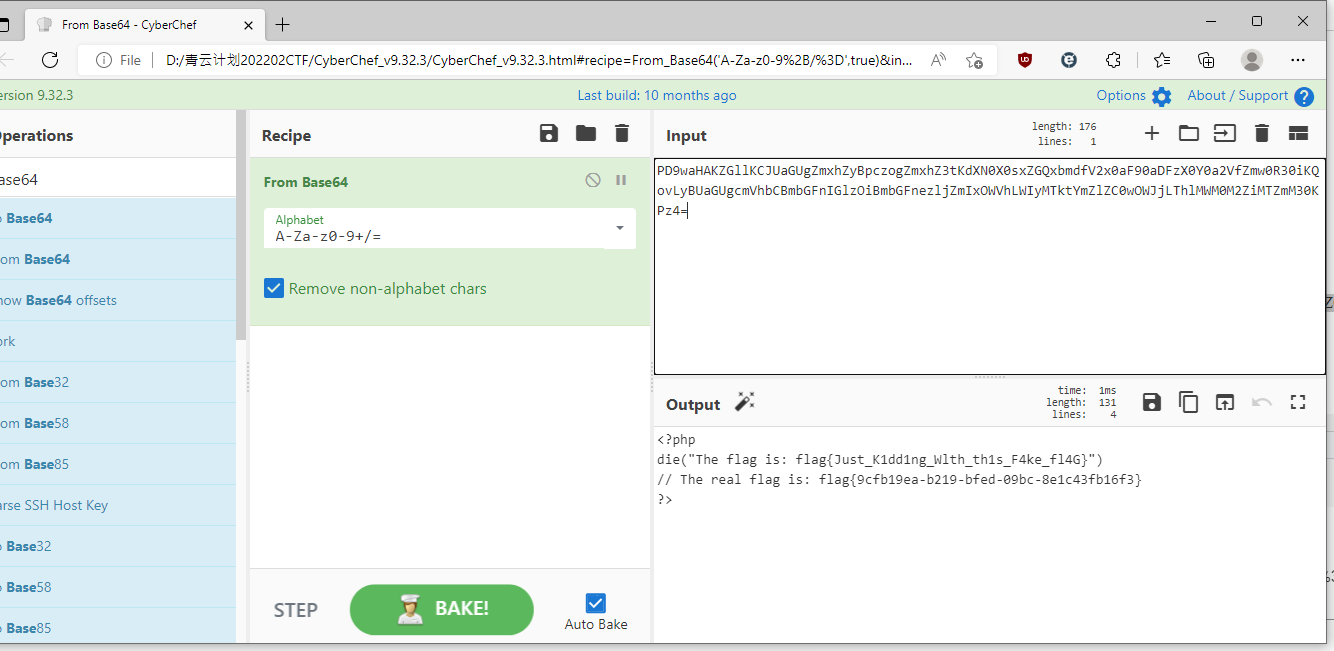This screenshot has height=651, width=1334.
Task: Toggle Remove non-alphabet chars checkbox
Action: click(x=274, y=288)
